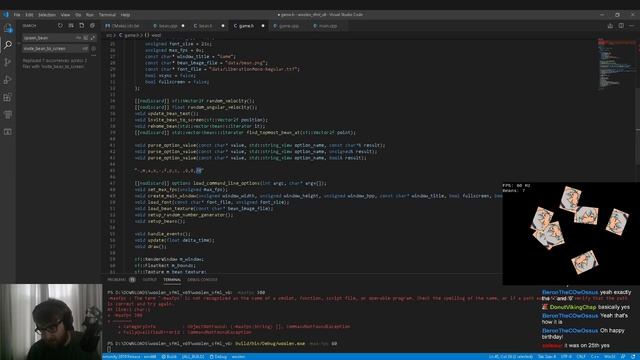Open the Testing view in the activity bar
The height and width of the screenshot is (360, 640).
pos(8,114)
